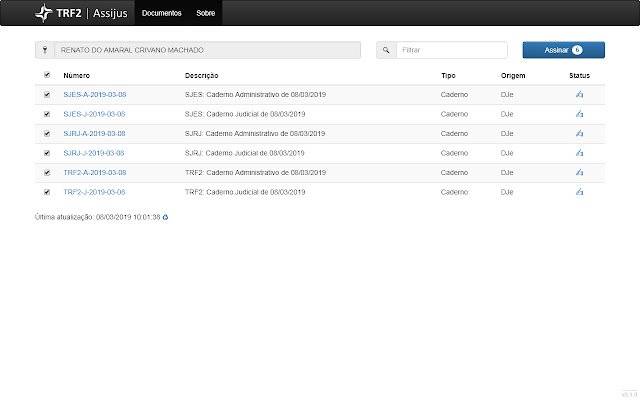The image size is (640, 400).
Task: Uncheck the SJRJ-J-2019-03-08 row checkbox
Action: [47, 153]
